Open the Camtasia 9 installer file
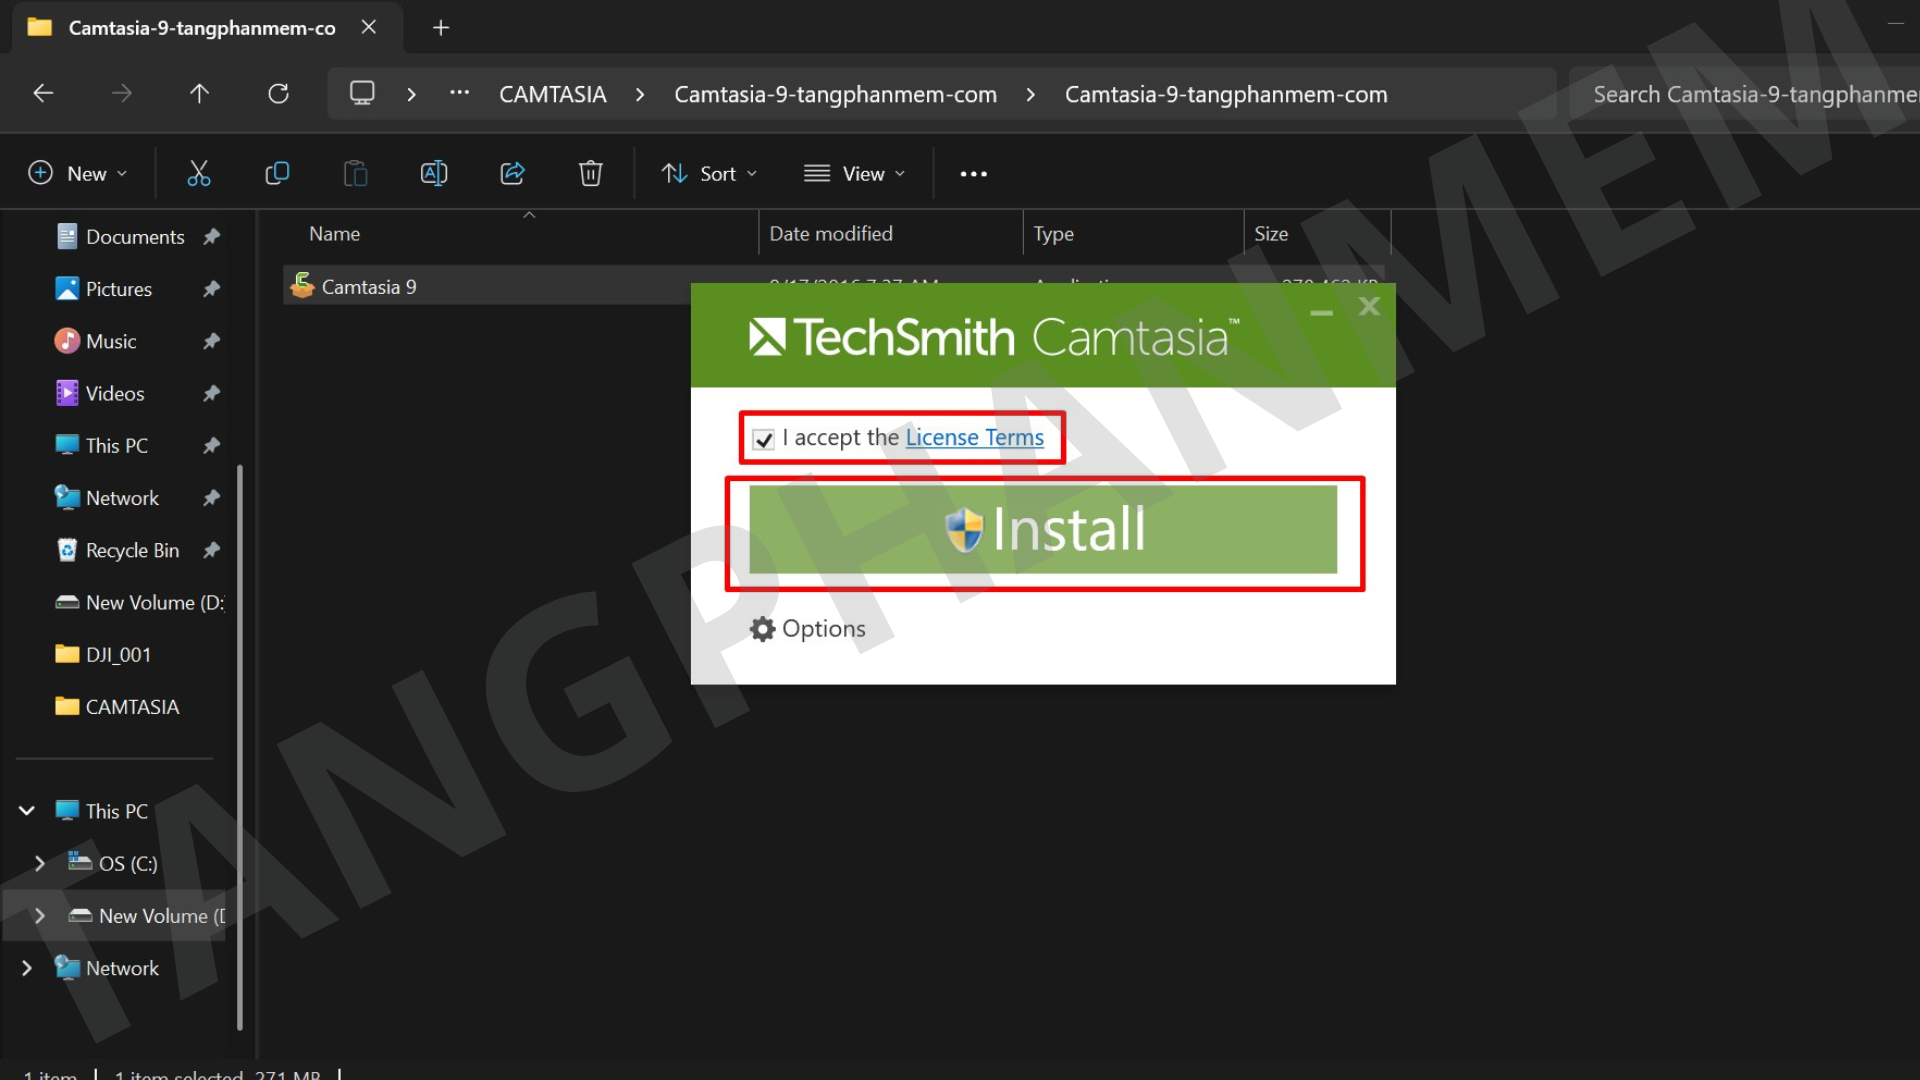The width and height of the screenshot is (1920, 1080). 368,287
